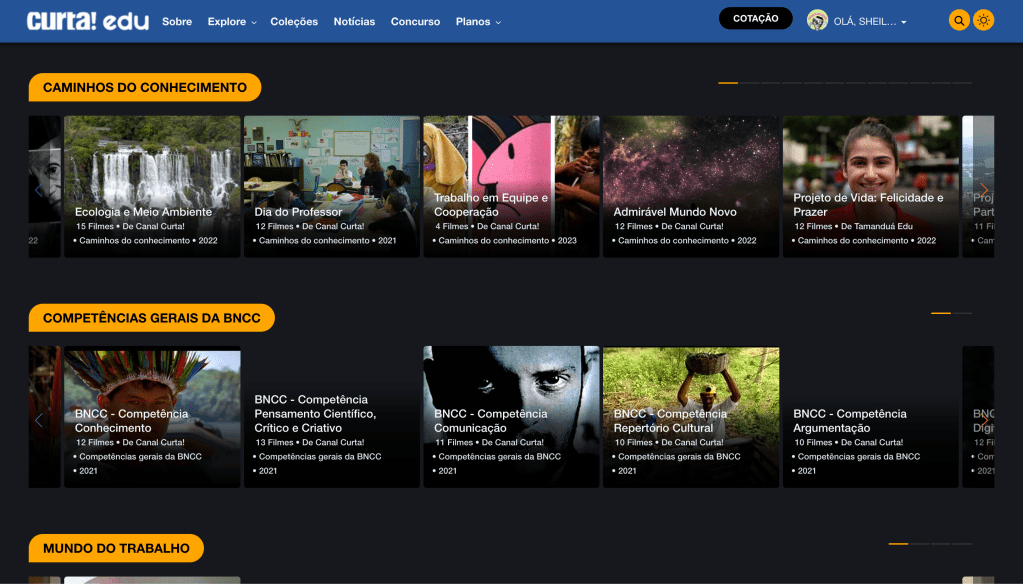The height and width of the screenshot is (584, 1023).
Task: Click the Curta! Edu logo
Action: (88, 21)
